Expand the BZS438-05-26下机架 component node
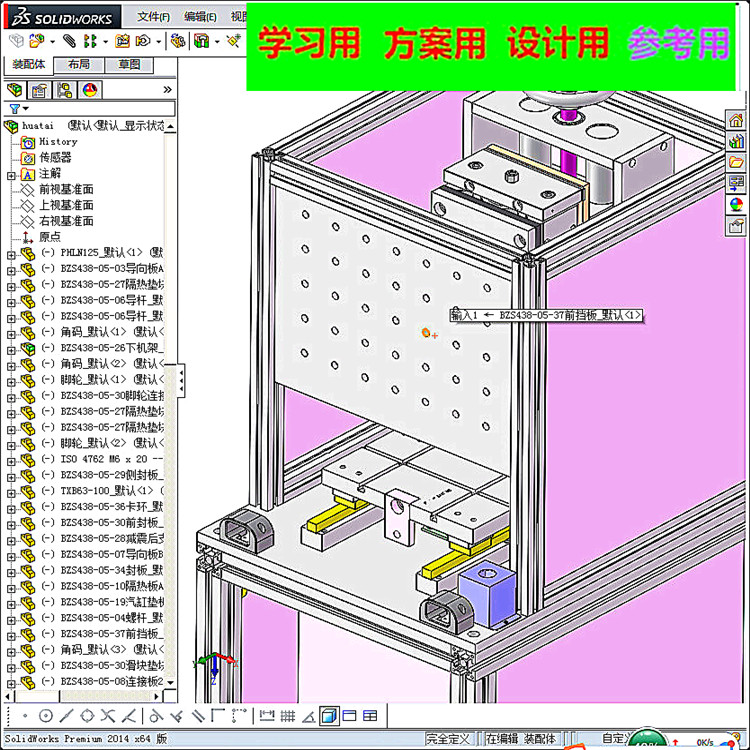The image size is (750, 750). tap(11, 351)
